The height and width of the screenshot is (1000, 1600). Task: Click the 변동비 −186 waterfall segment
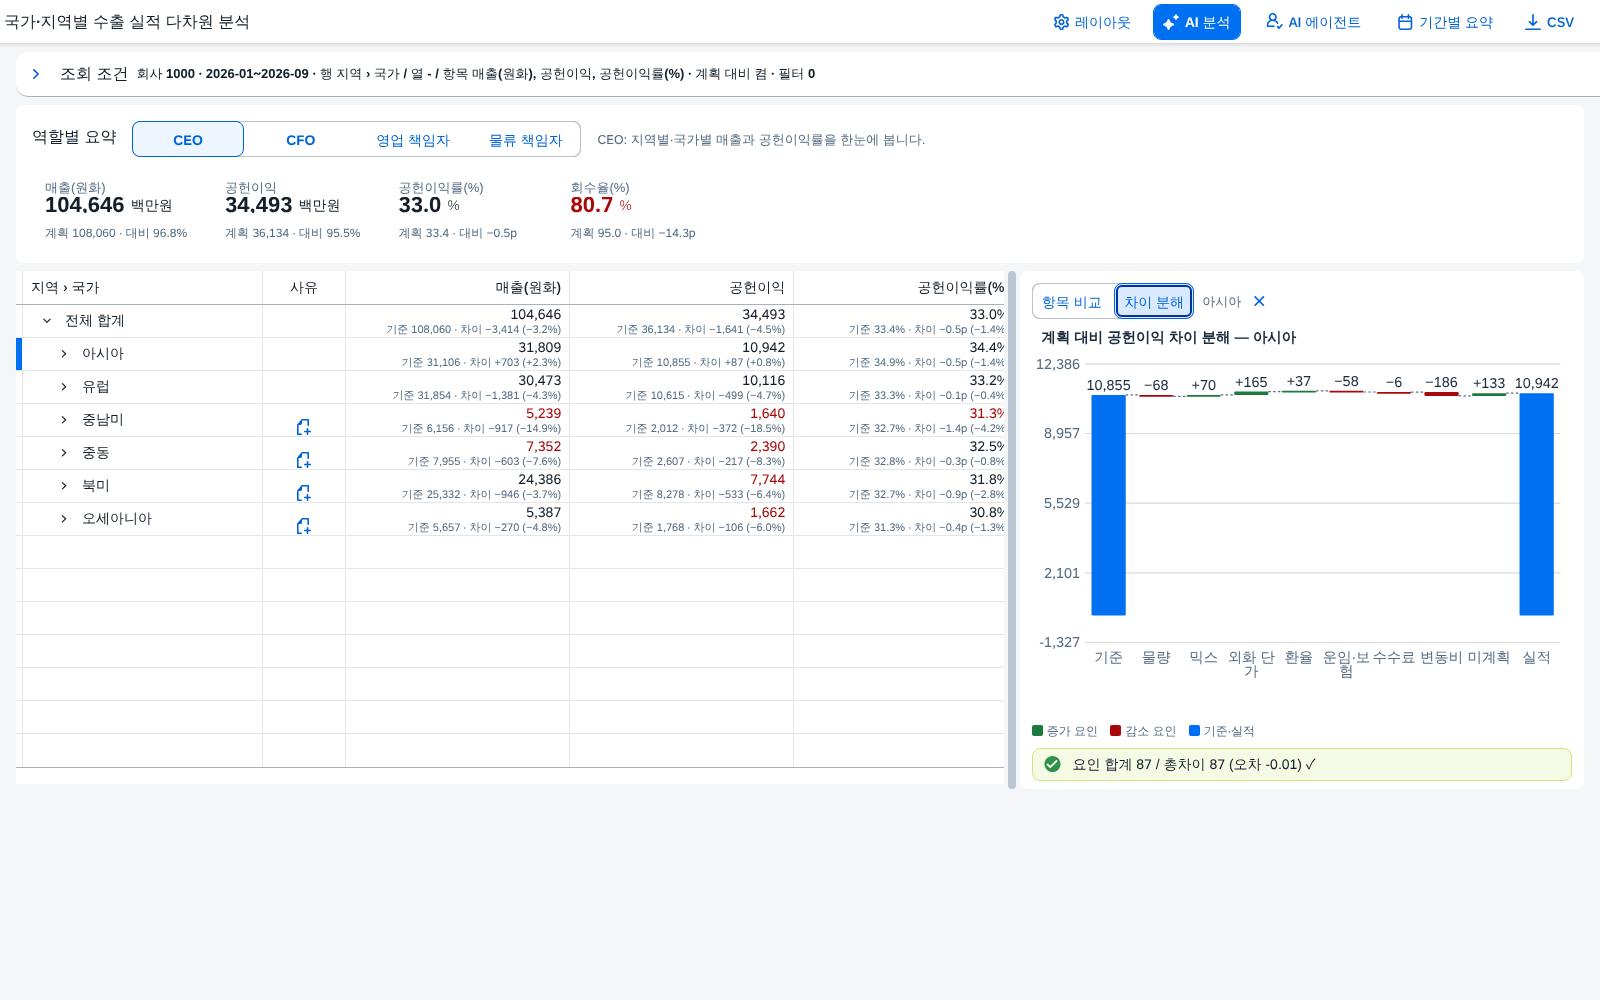1441,394
